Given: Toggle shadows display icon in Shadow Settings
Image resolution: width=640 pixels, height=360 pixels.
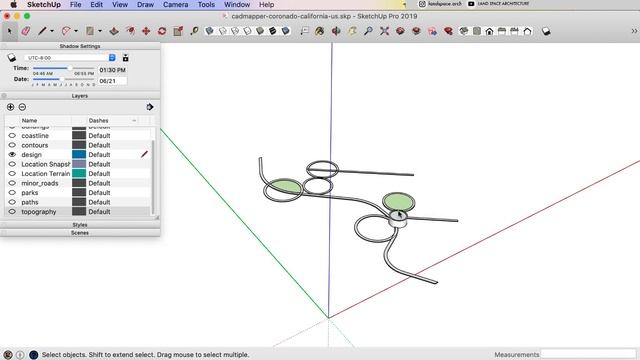Looking at the screenshot, I should tap(11, 58).
